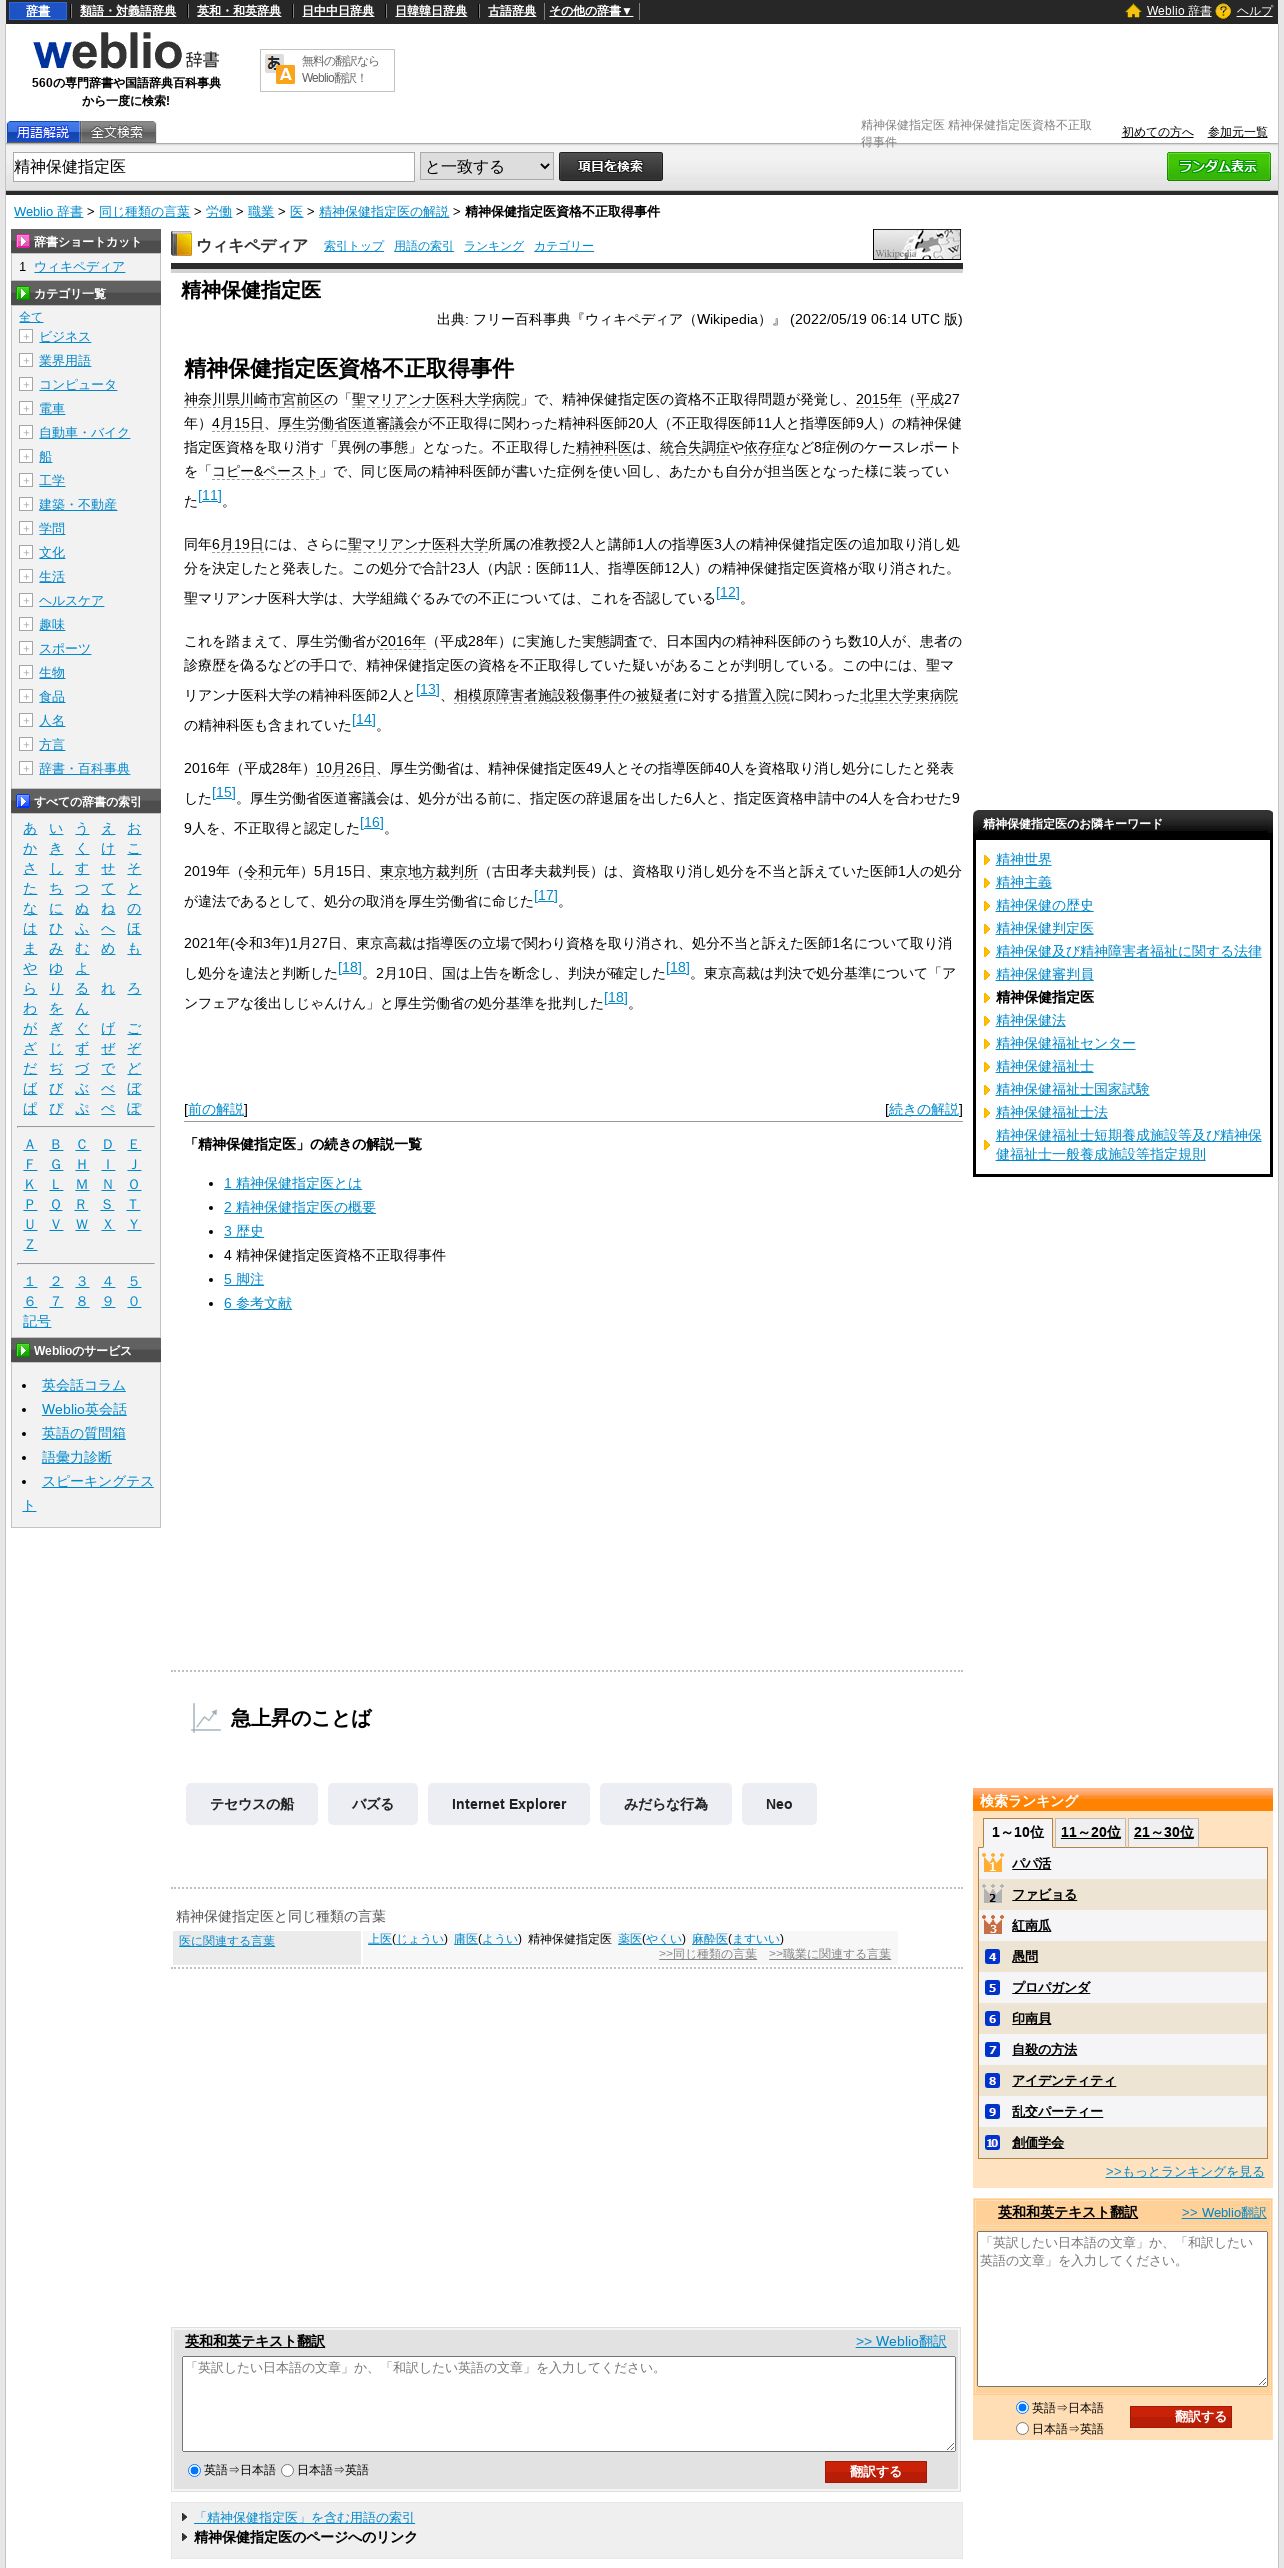This screenshot has width=1284, height=2568.
Task: Select the 21～30位 ranking tab
Action: pyautogui.click(x=1163, y=1832)
